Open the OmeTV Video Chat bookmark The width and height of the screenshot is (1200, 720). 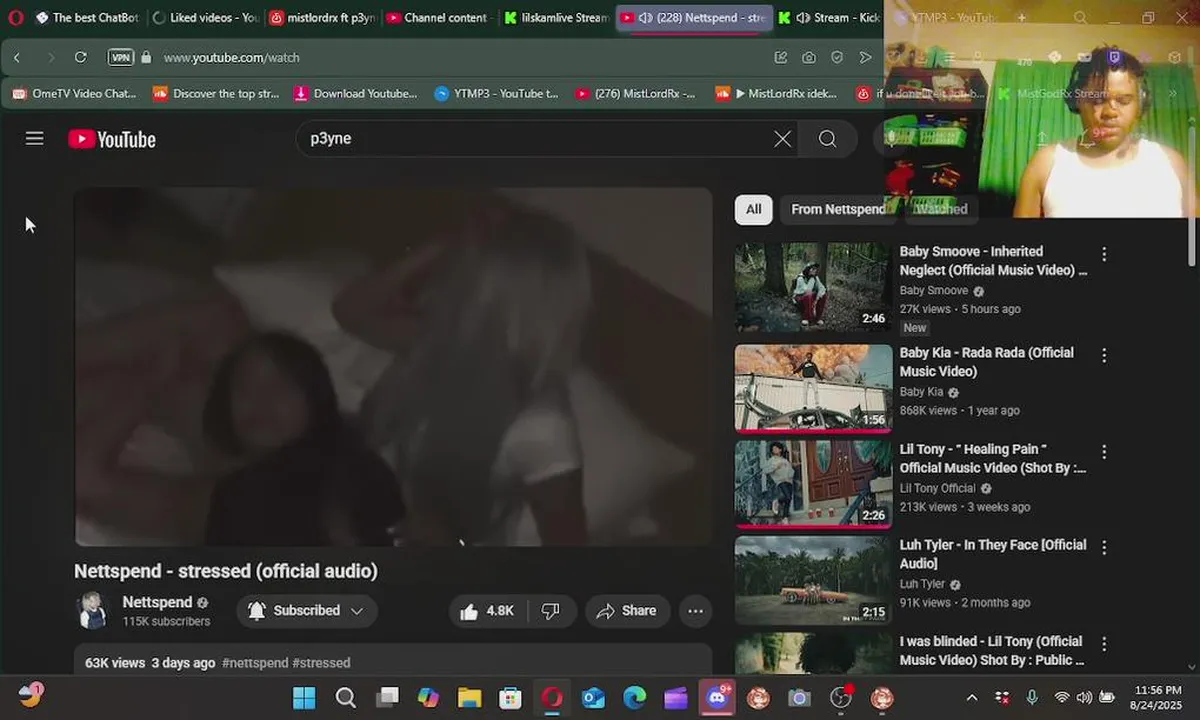74,94
